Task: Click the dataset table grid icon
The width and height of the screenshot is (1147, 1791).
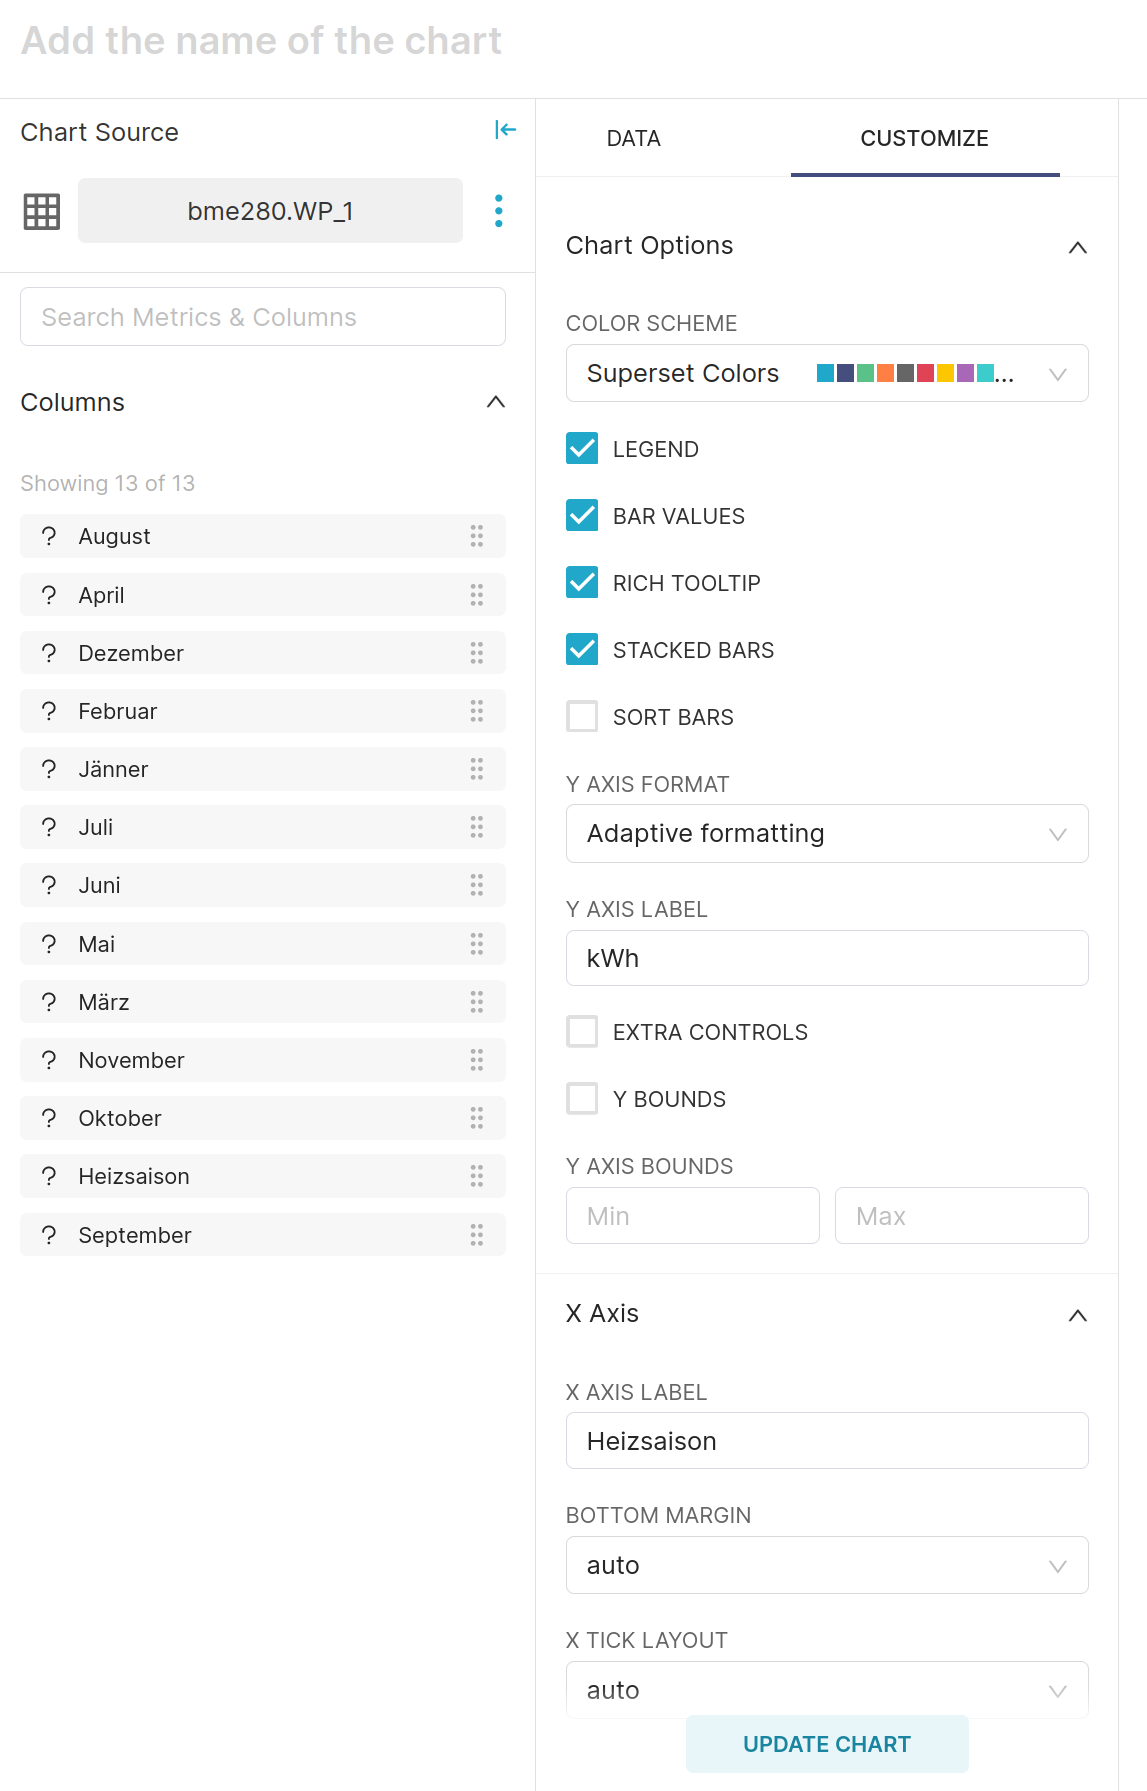Action: click(x=42, y=211)
